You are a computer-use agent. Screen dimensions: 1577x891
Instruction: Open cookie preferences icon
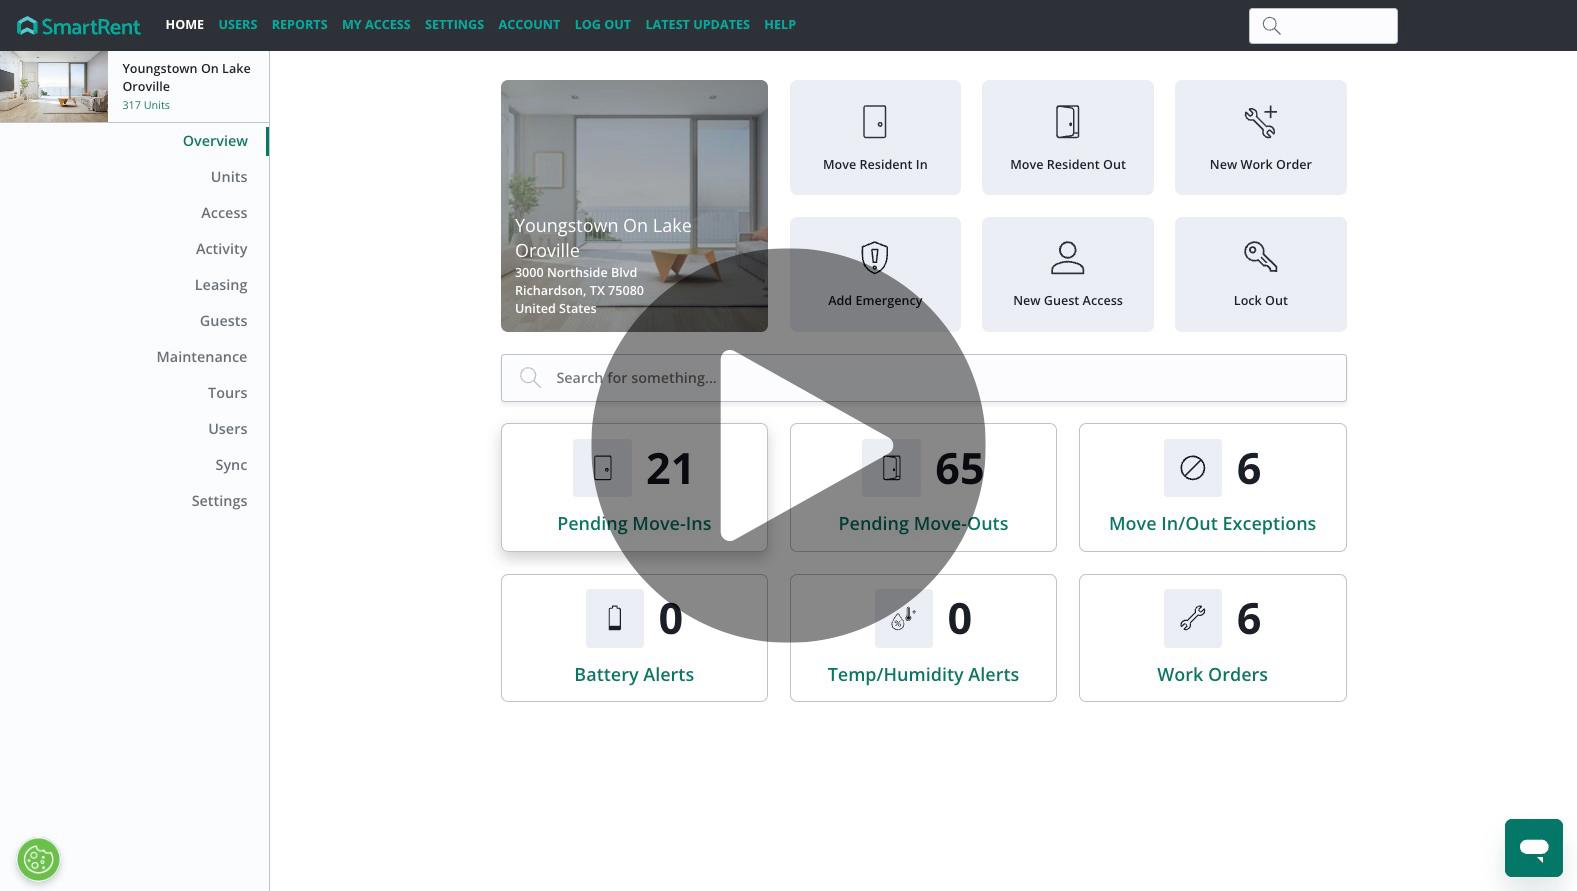pyautogui.click(x=38, y=859)
